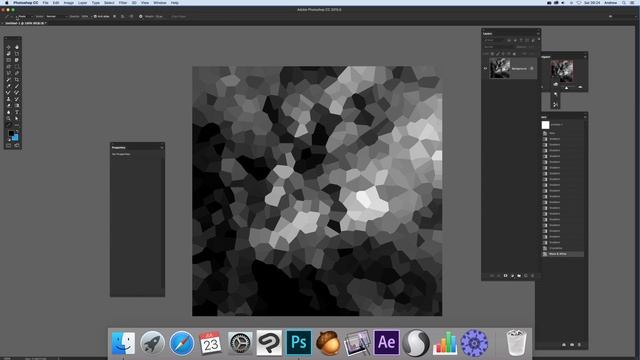Viewport: 640px width, 360px height.
Task: Open the Navigator panel menu
Action: click(585, 57)
